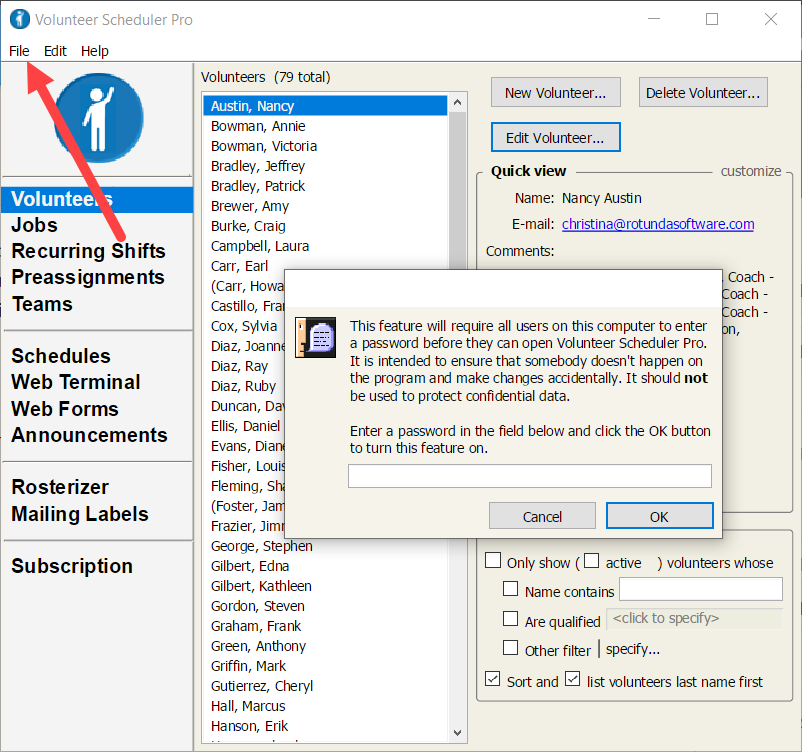Click the New Volunteer button
Screen dimensions: 802x752
click(556, 93)
